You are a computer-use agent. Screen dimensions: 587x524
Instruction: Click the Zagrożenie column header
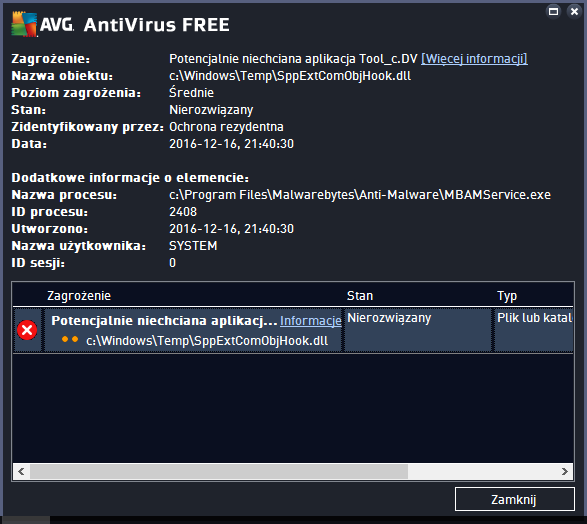tap(79, 296)
